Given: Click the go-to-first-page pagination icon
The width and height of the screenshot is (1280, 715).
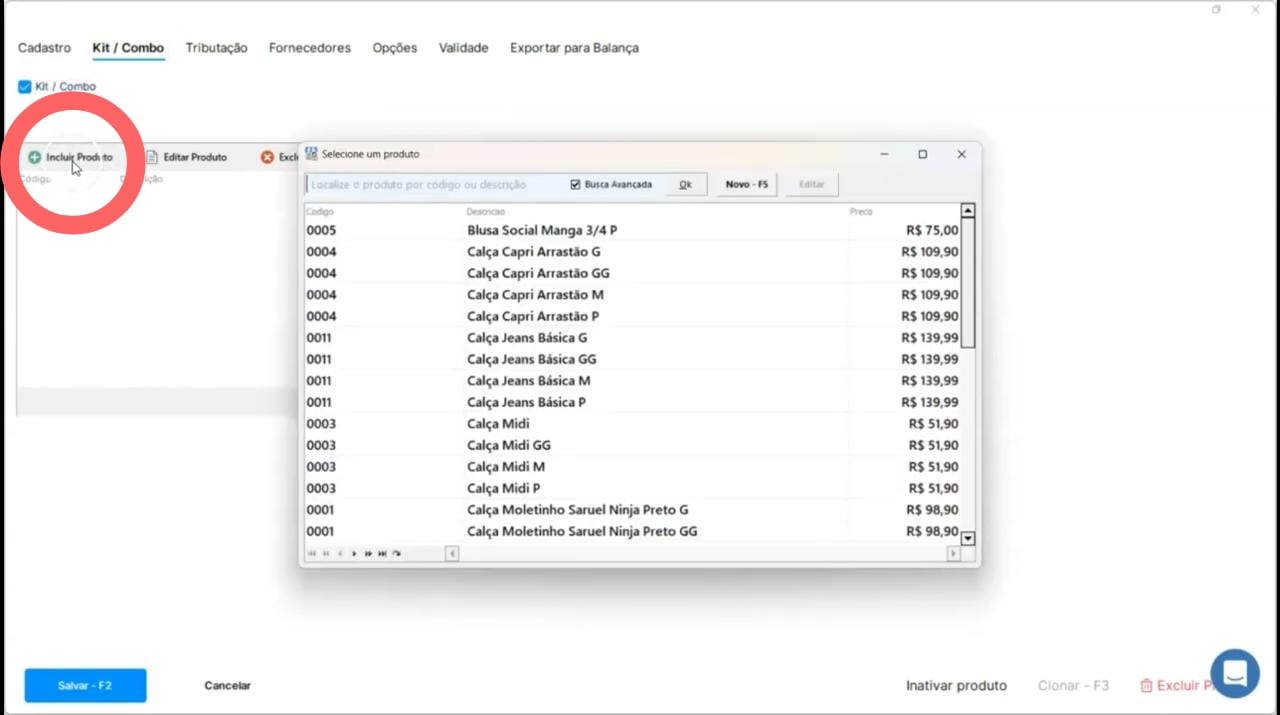Looking at the screenshot, I should point(312,553).
